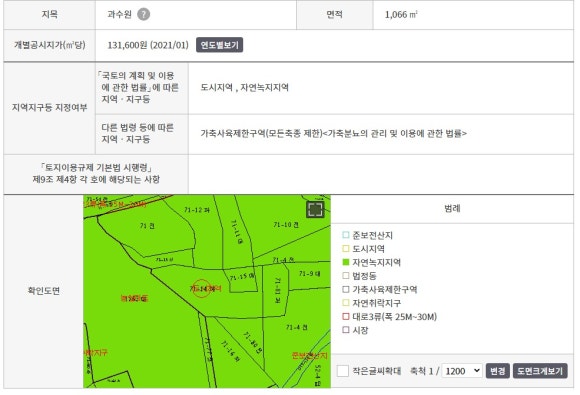580x395 pixels.
Task: Toggle the 자연취락지구 legend box
Action: (x=345, y=303)
